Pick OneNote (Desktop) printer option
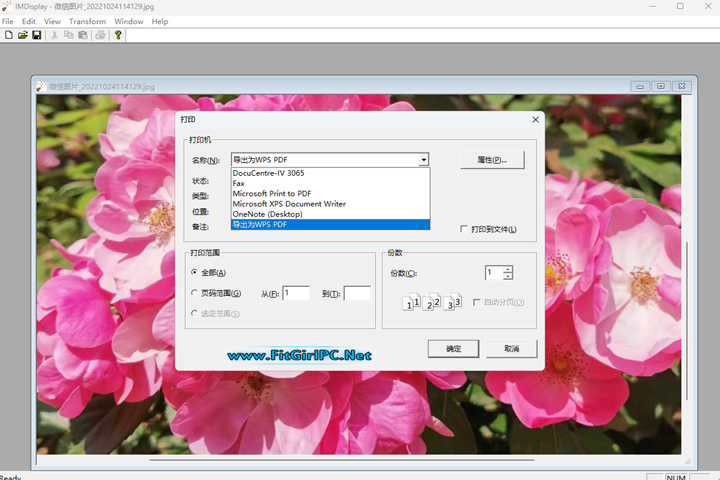 click(x=267, y=214)
